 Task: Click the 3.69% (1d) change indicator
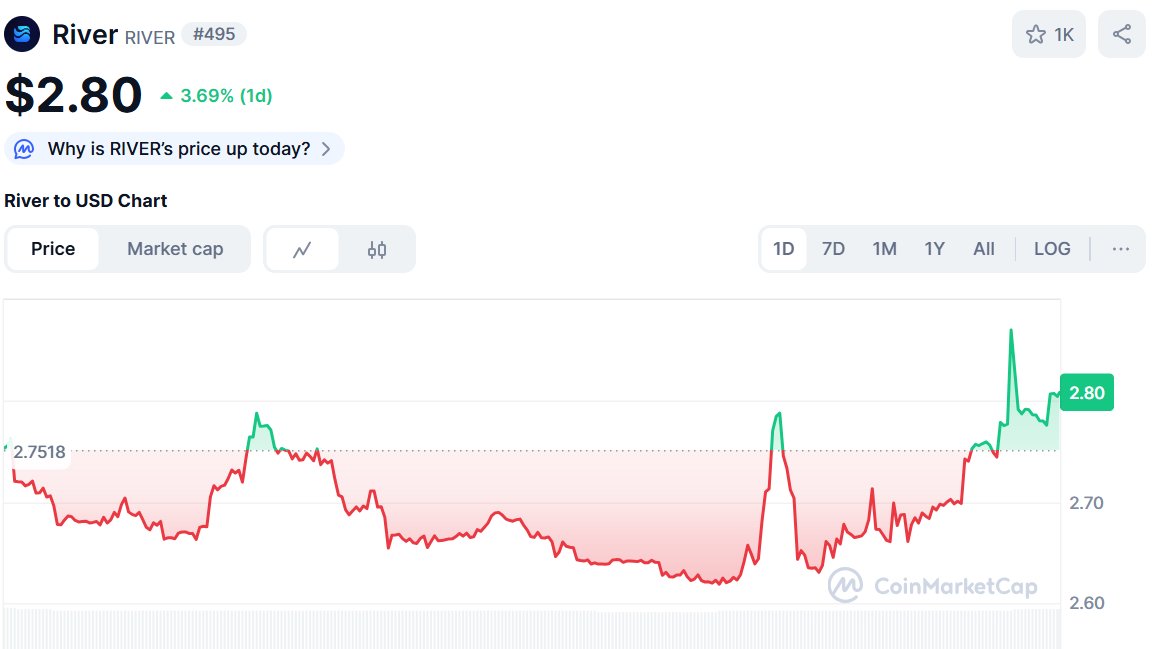tap(217, 96)
